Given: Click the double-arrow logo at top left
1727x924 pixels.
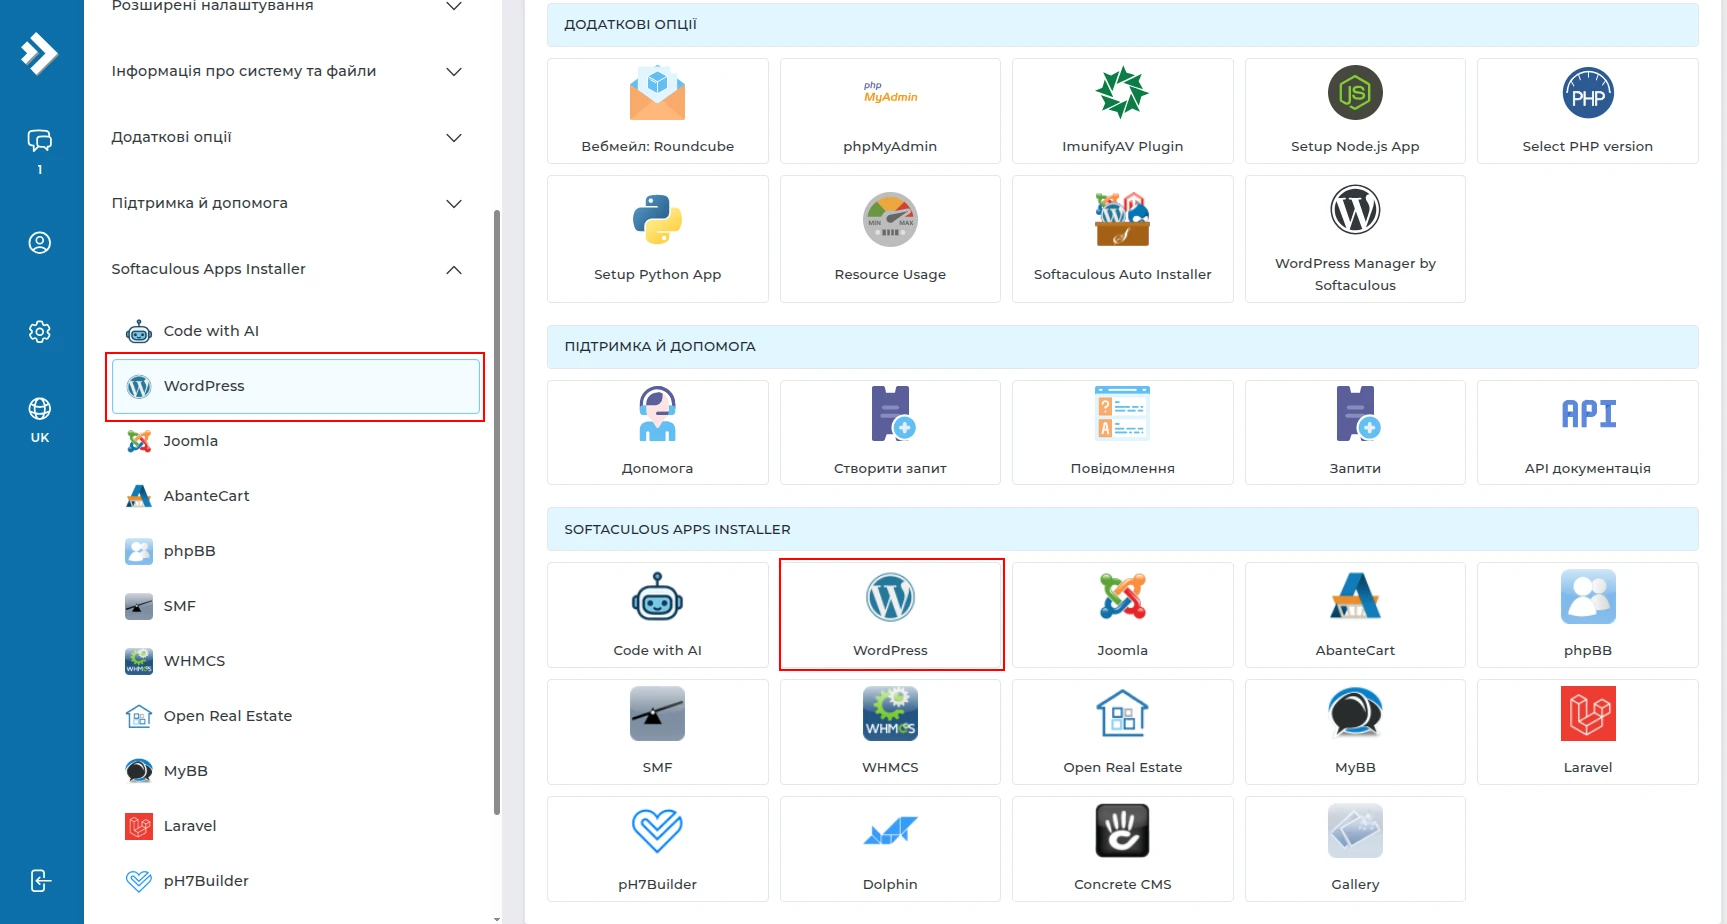Looking at the screenshot, I should click(x=40, y=53).
